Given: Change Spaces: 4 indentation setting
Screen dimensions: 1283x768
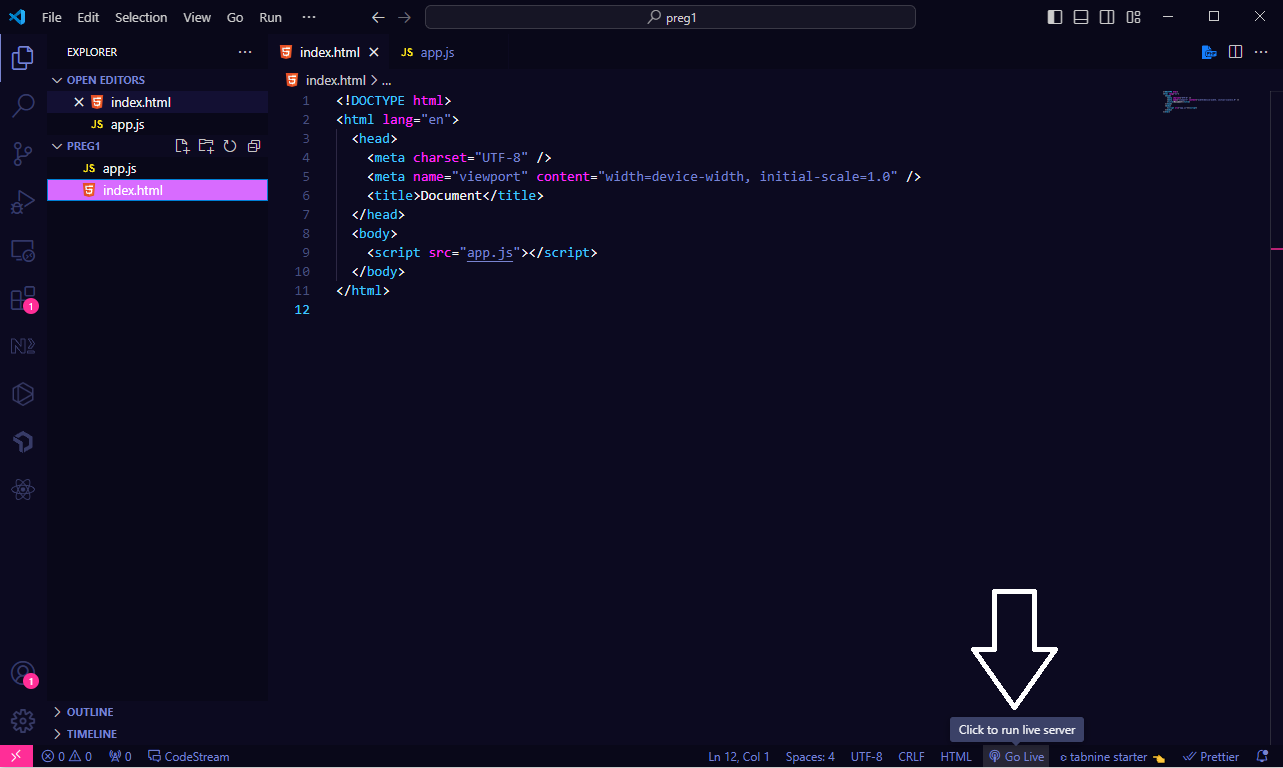Looking at the screenshot, I should click(x=810, y=757).
